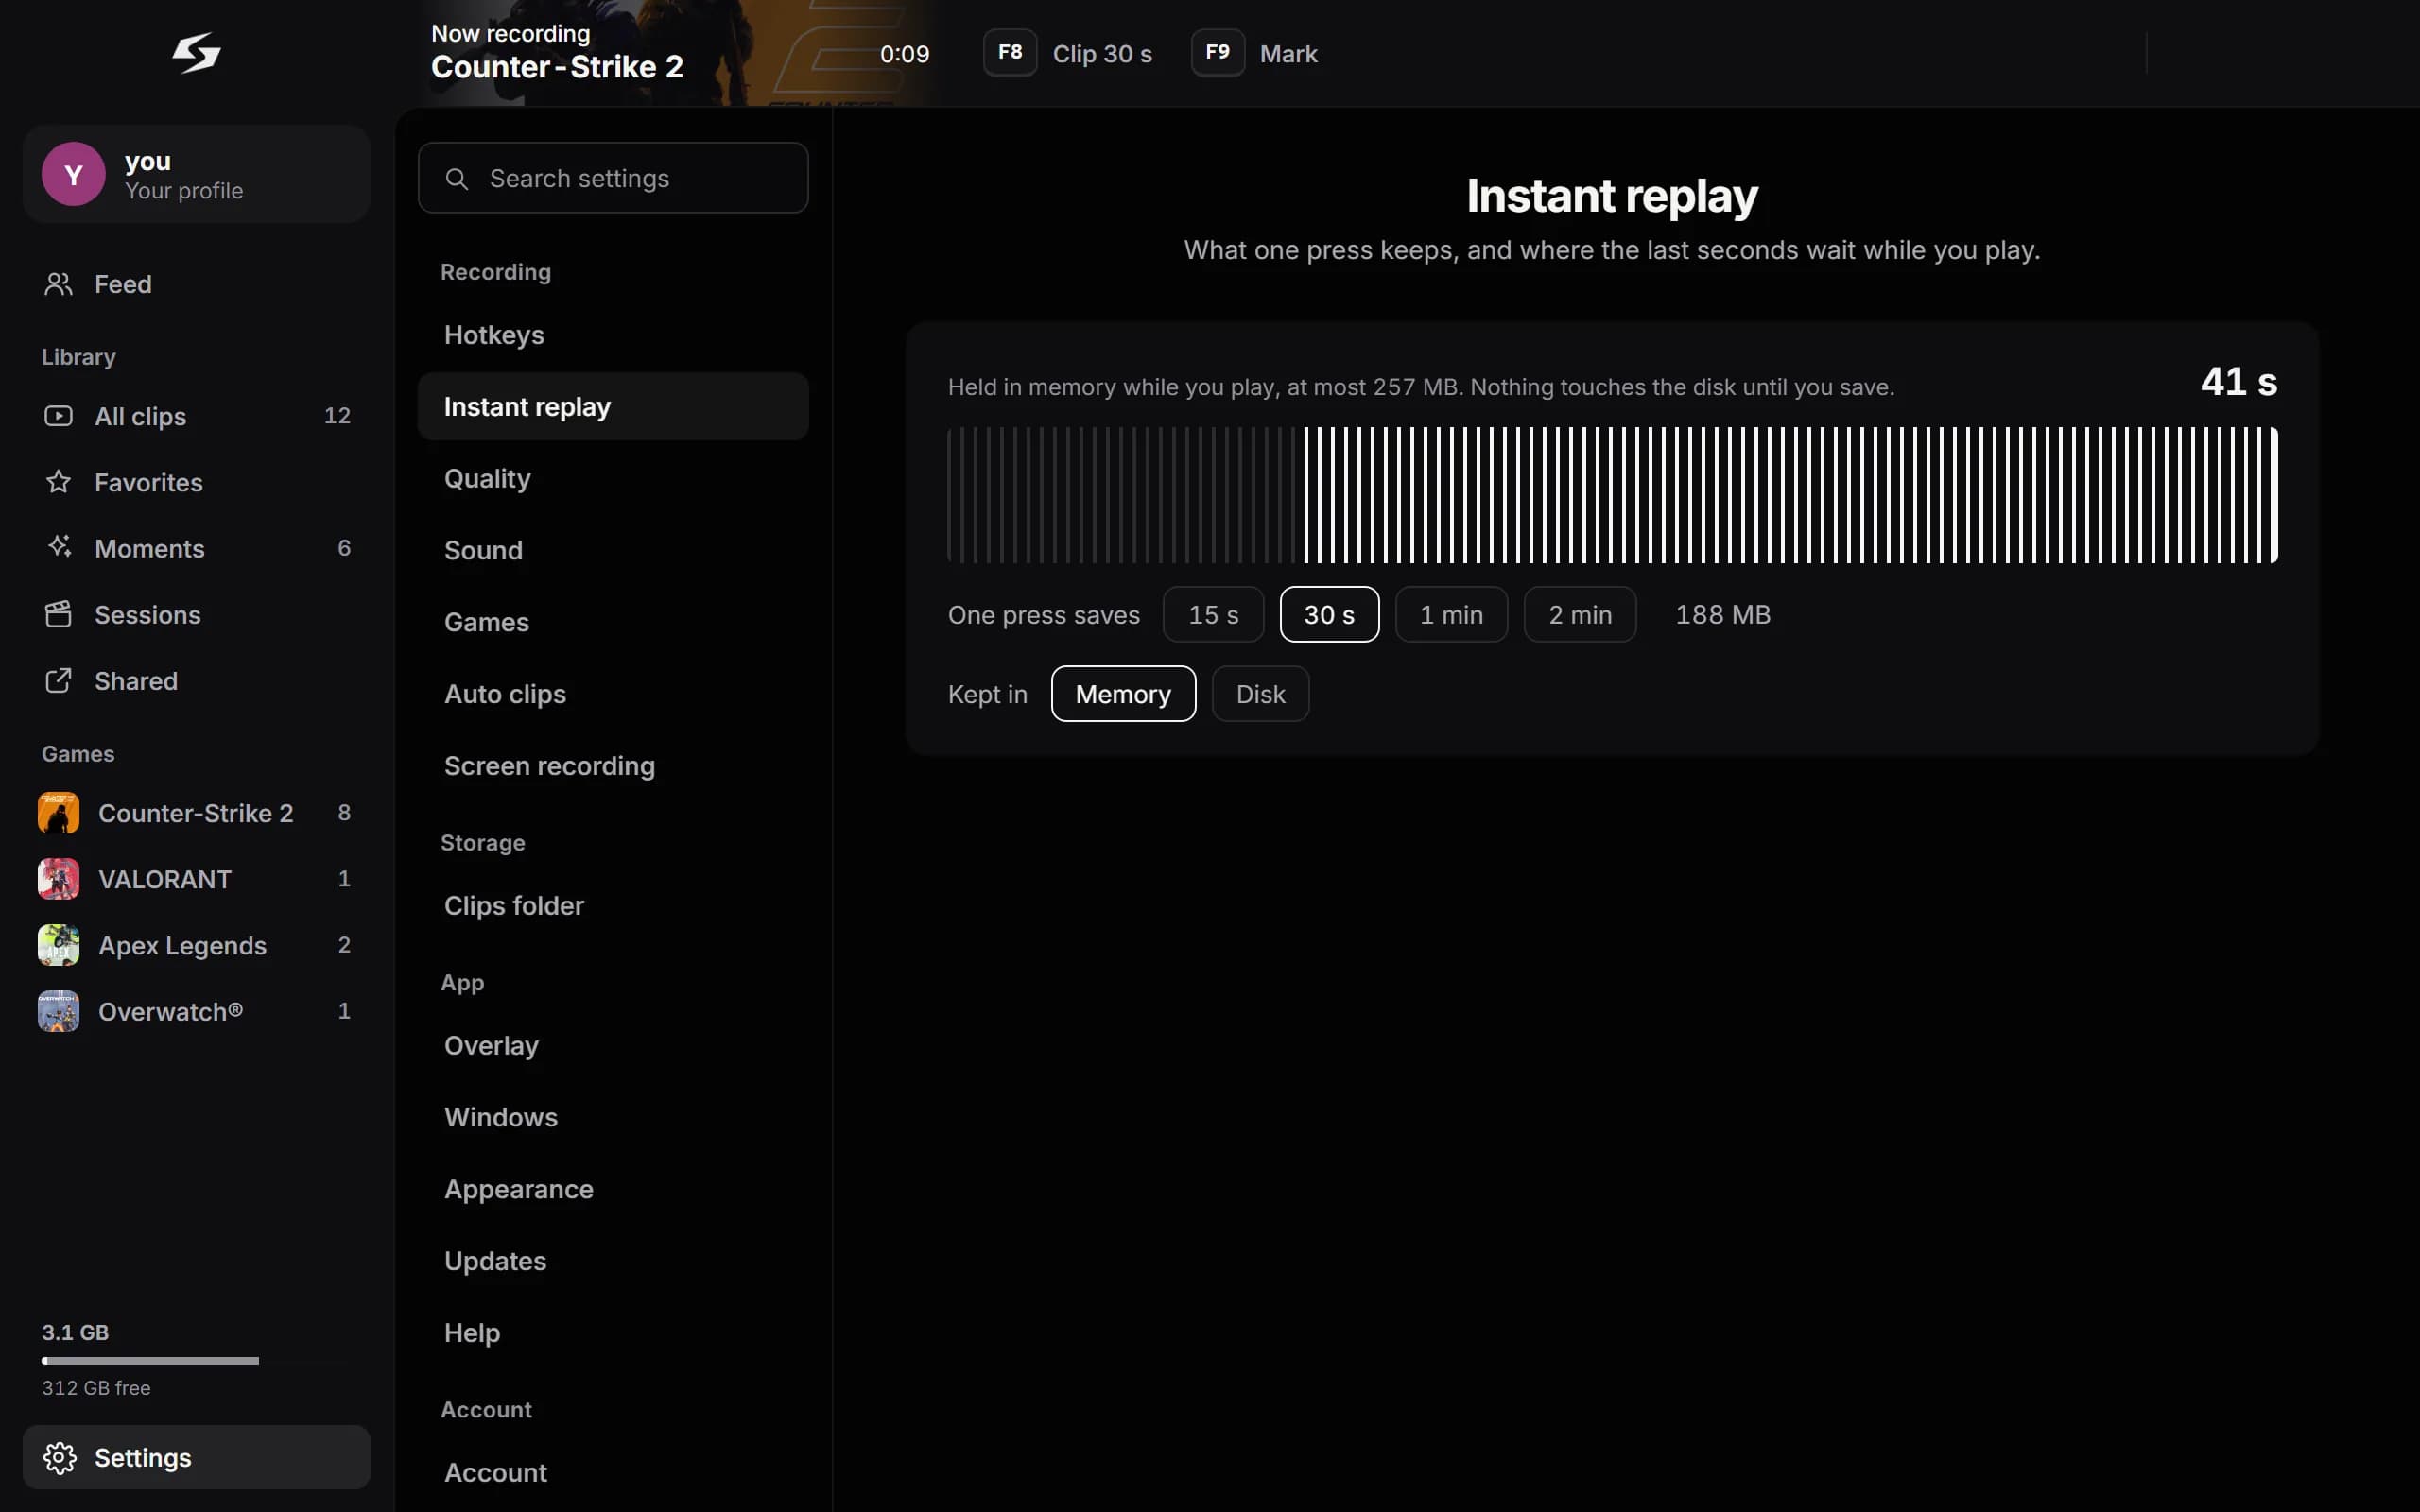The width and height of the screenshot is (2420, 1512).
Task: Choose Memory for Kept in
Action: [1123, 694]
